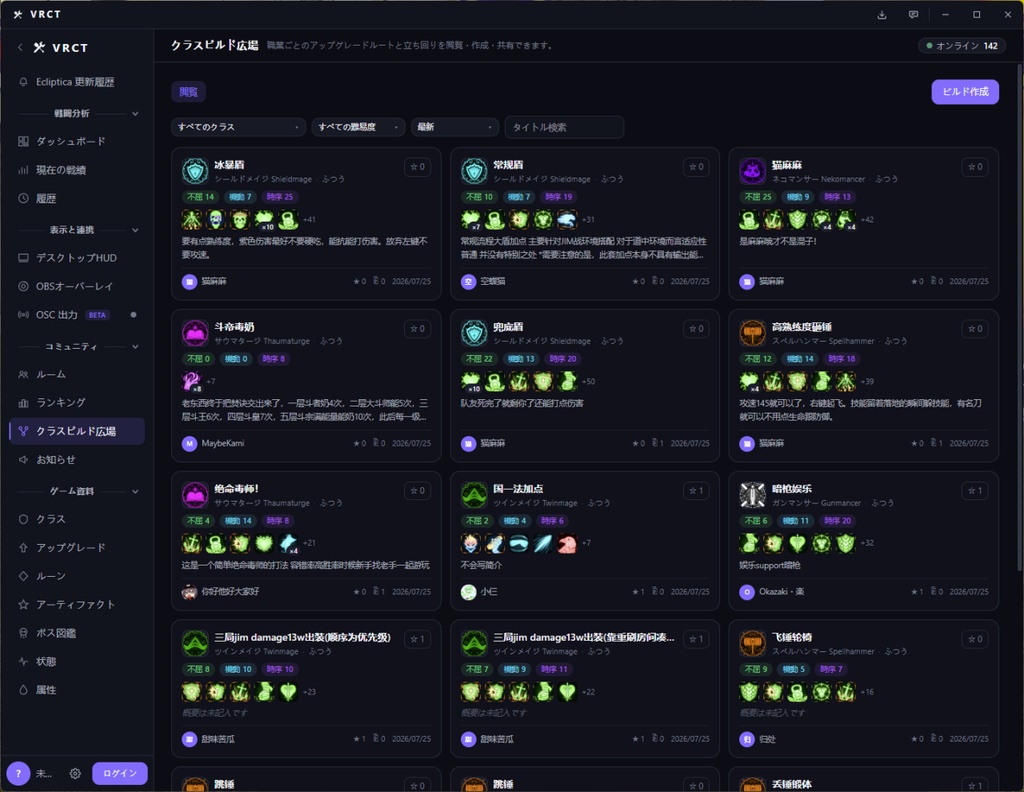Click the アーティファクト star icon

coord(24,605)
